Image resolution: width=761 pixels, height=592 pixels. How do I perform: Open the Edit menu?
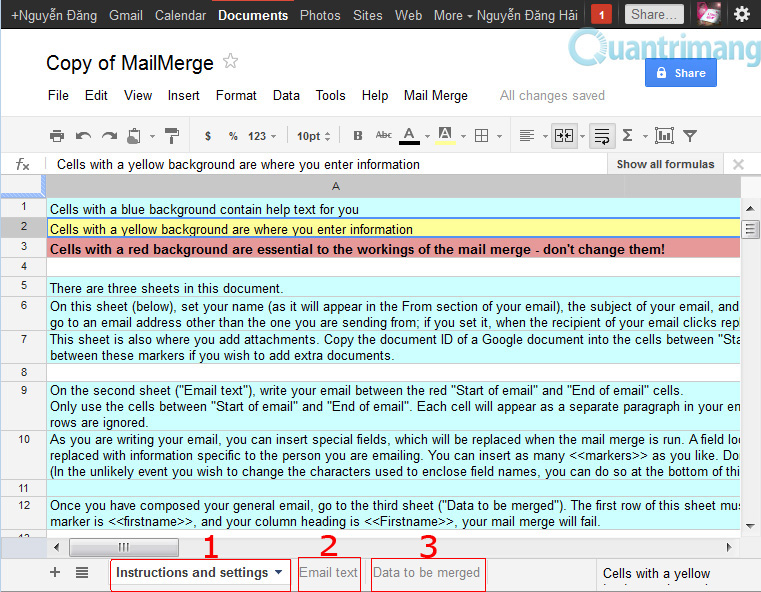tap(96, 96)
